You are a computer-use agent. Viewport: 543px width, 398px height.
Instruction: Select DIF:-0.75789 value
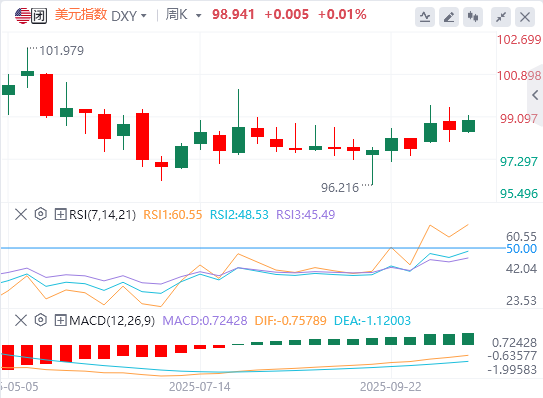coord(291,321)
